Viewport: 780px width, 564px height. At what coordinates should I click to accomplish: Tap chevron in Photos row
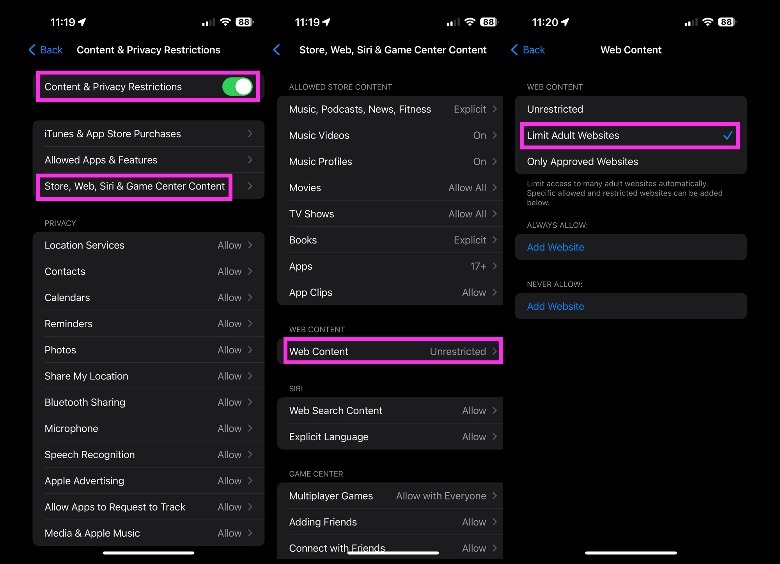click(250, 350)
